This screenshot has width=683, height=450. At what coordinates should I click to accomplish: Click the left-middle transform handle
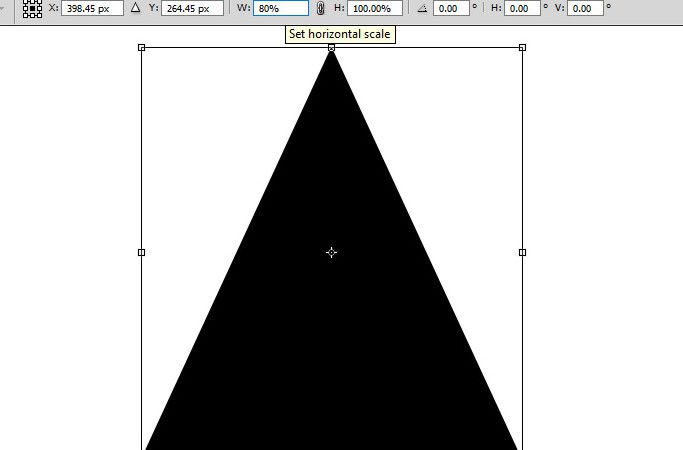point(141,252)
